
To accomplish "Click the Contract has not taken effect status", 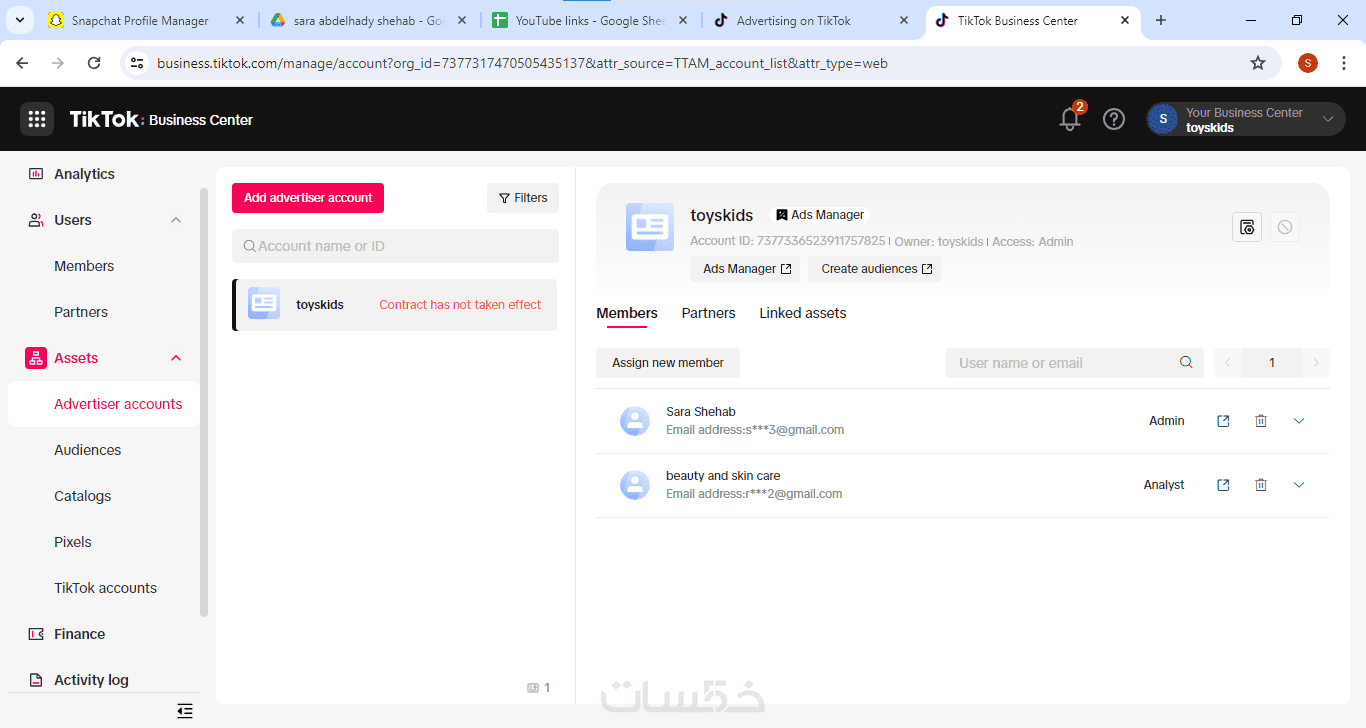I will 460,305.
